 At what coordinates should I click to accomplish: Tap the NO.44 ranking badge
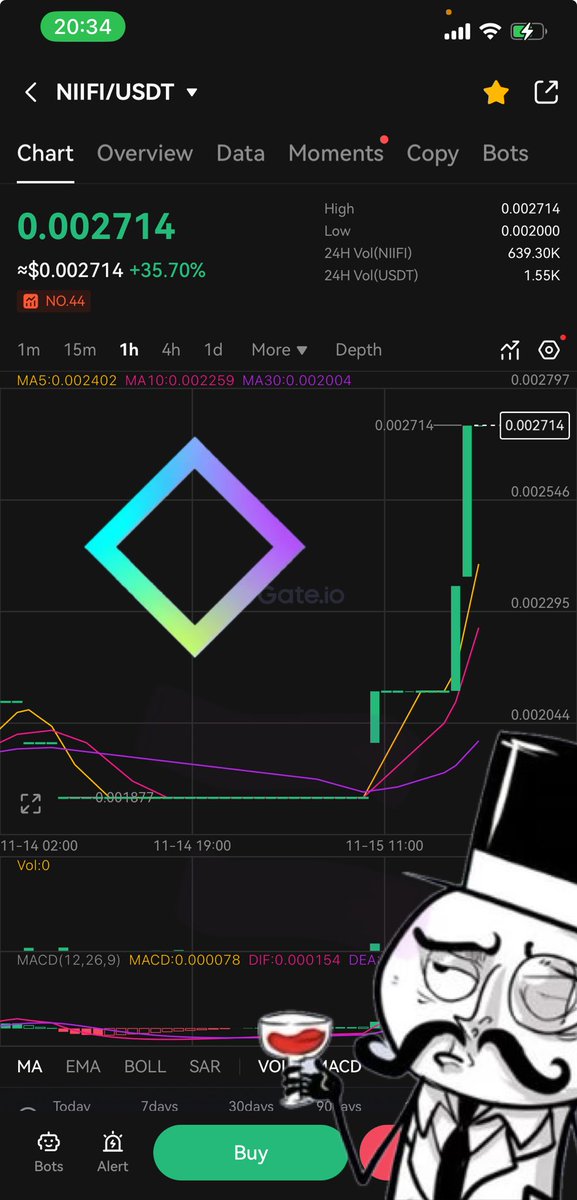click(x=54, y=300)
